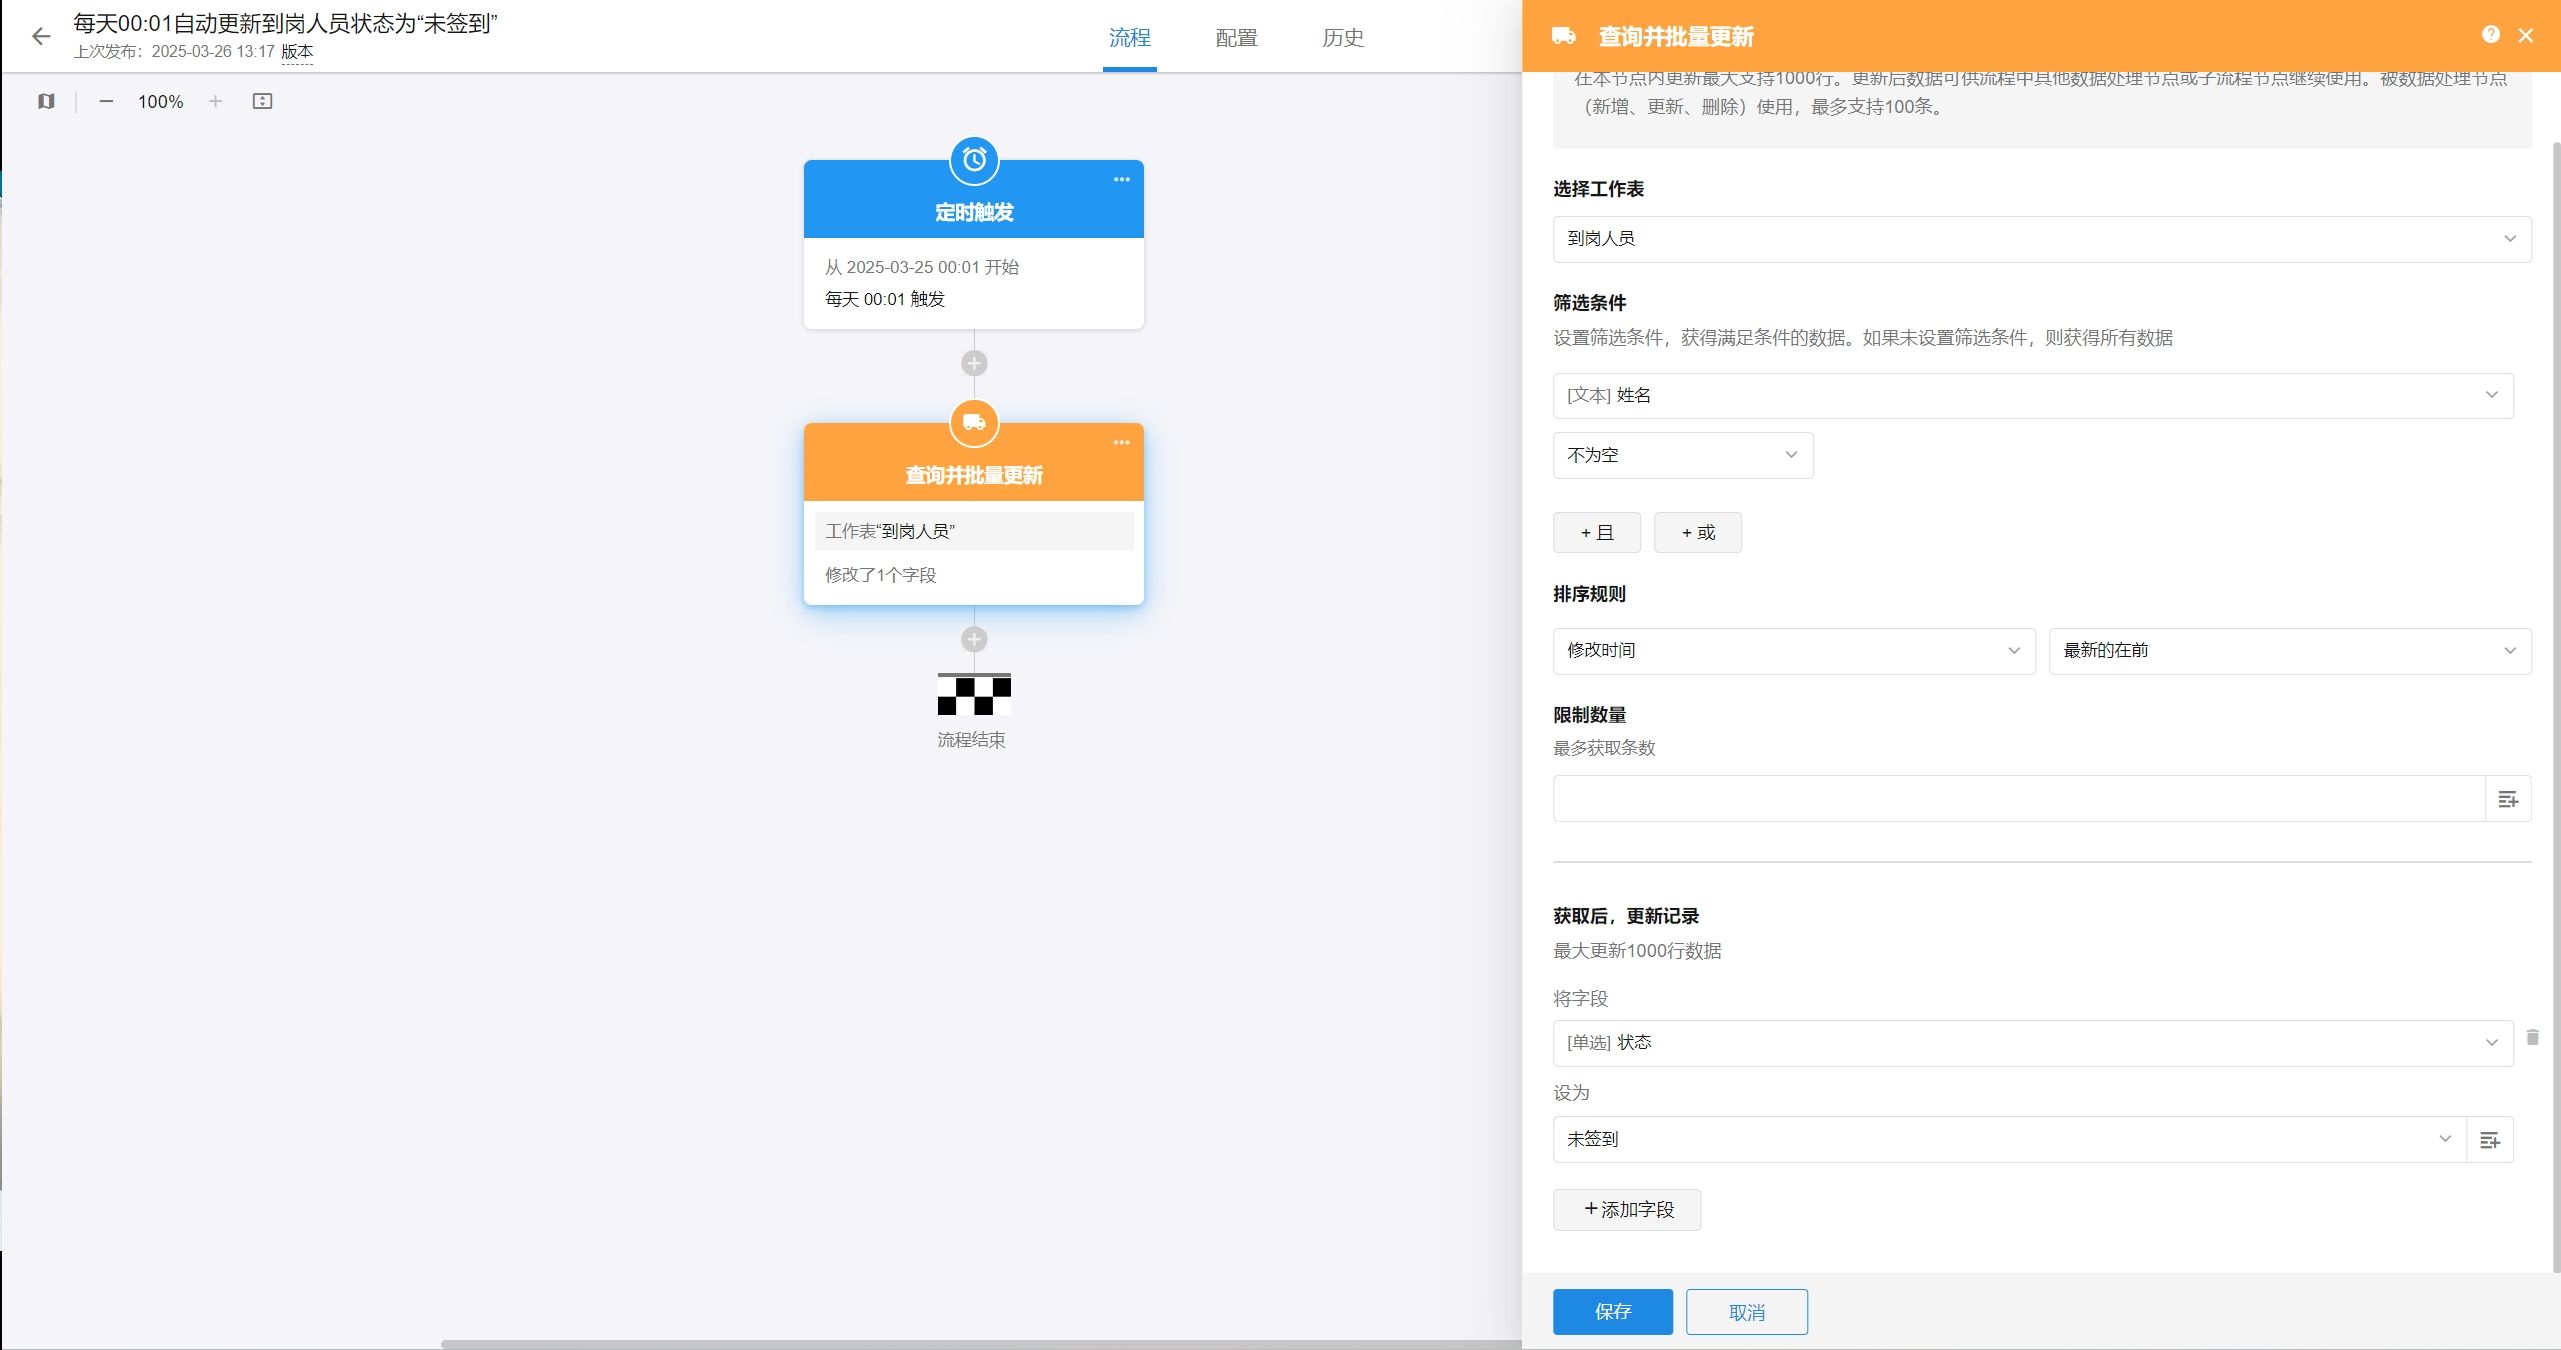Open the 到岗人员 worksheet dropdown
The image size is (2561, 1350).
point(2040,239)
